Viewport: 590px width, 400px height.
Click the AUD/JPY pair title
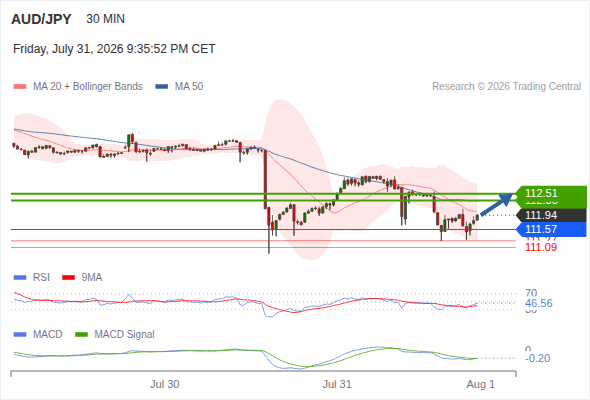tap(41, 19)
